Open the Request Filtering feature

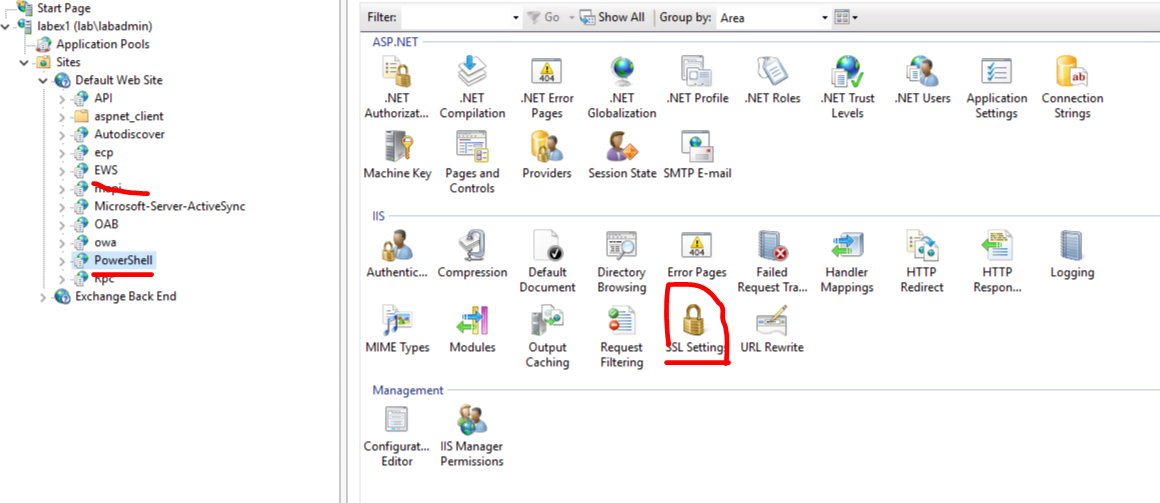(621, 337)
